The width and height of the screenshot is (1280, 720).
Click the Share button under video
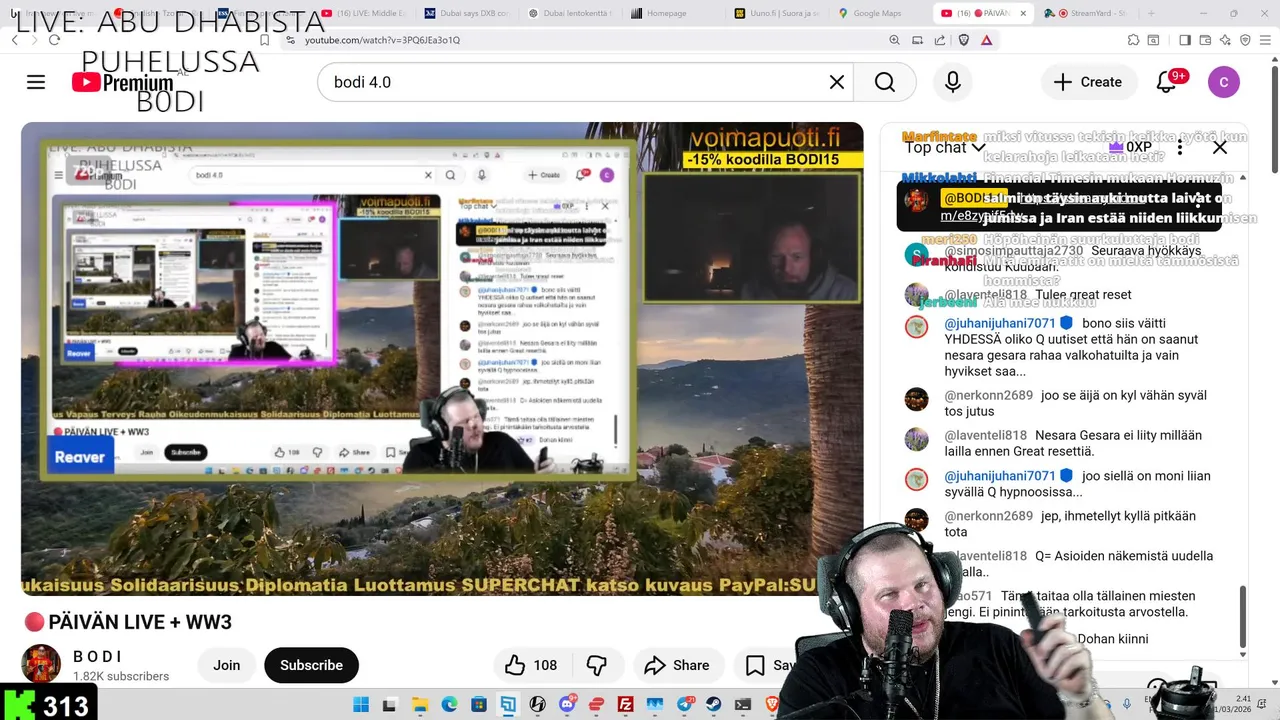[x=677, y=665]
